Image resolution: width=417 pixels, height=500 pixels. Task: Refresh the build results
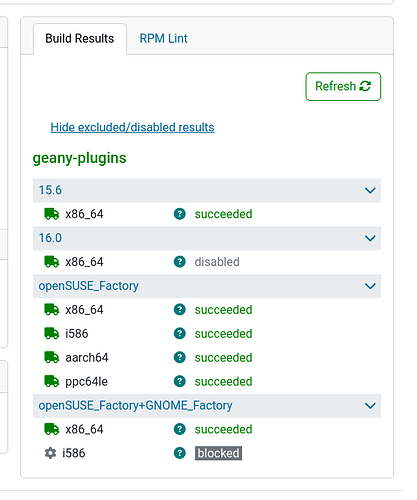point(343,86)
